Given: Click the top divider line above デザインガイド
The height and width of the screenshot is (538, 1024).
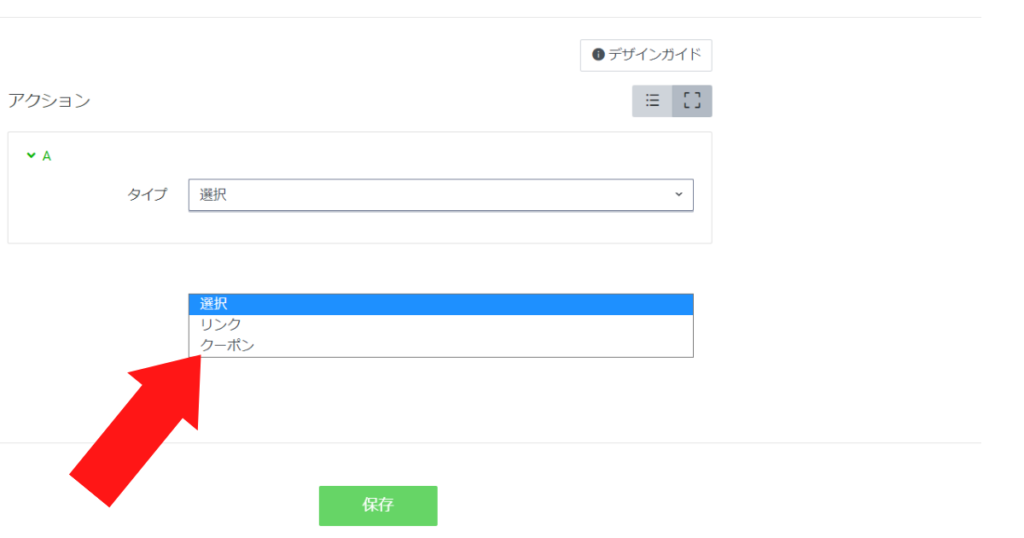Looking at the screenshot, I should (490, 18).
